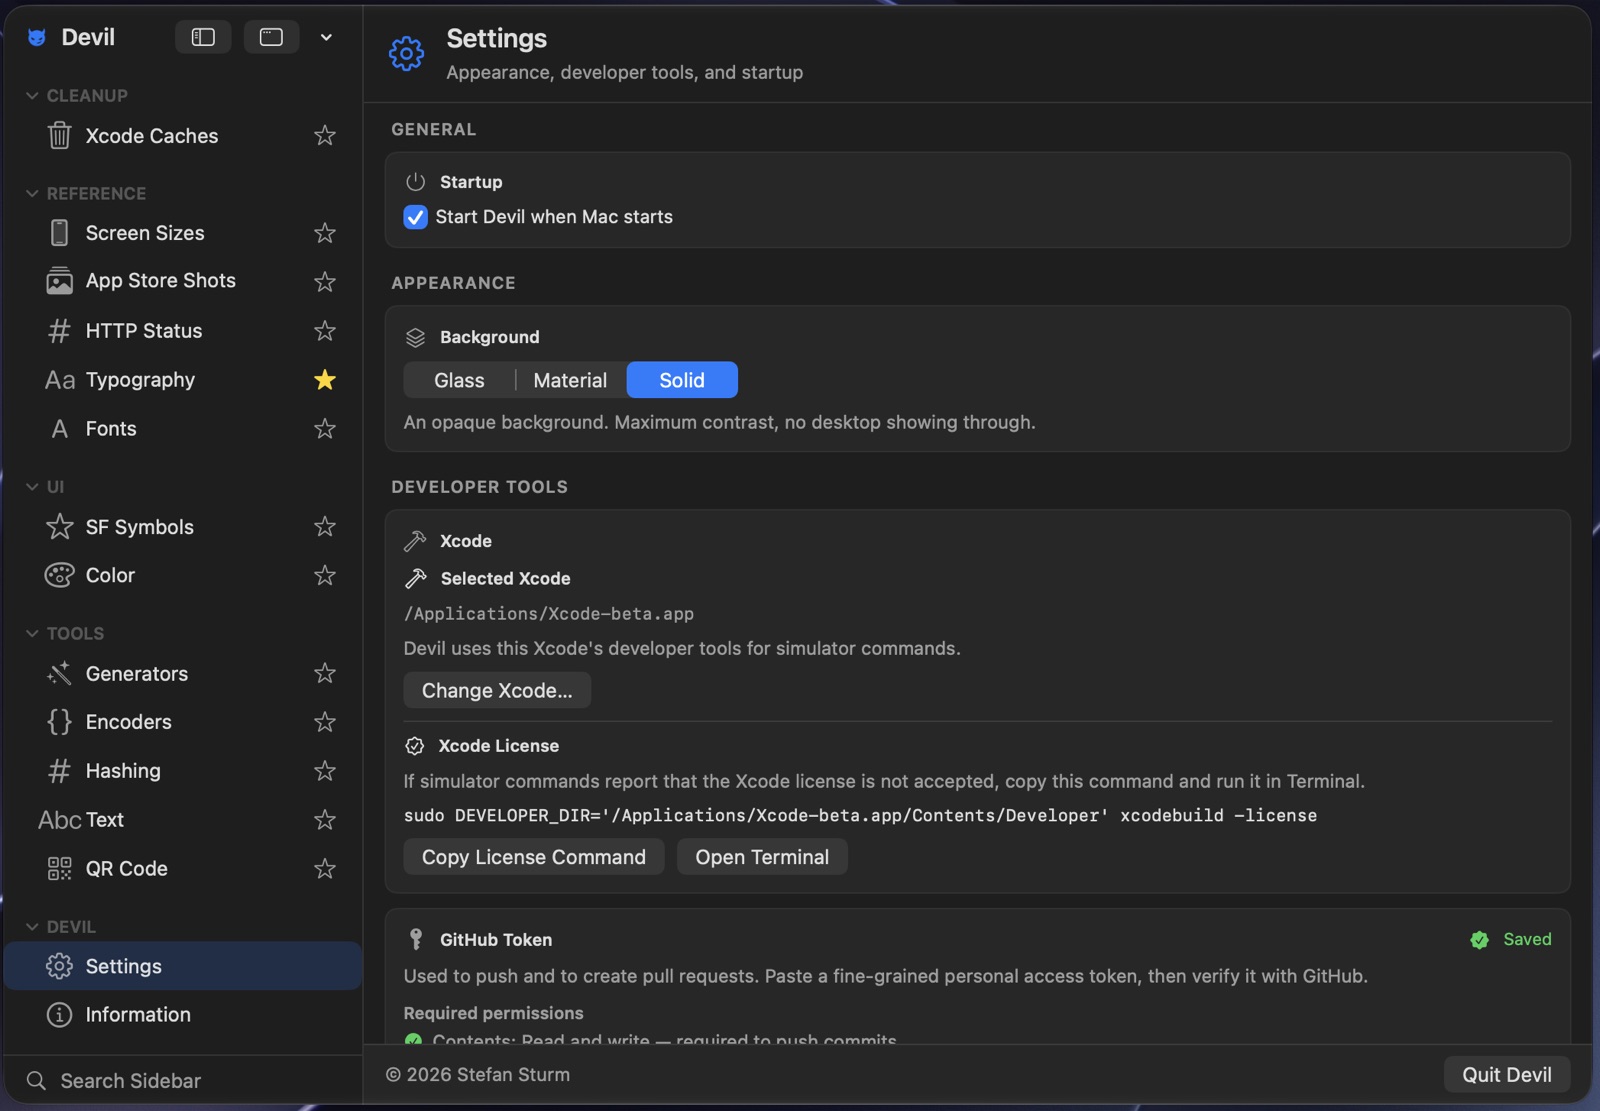The image size is (1600, 1111).
Task: Click the Selected Xcode hammer icon
Action: (x=415, y=578)
